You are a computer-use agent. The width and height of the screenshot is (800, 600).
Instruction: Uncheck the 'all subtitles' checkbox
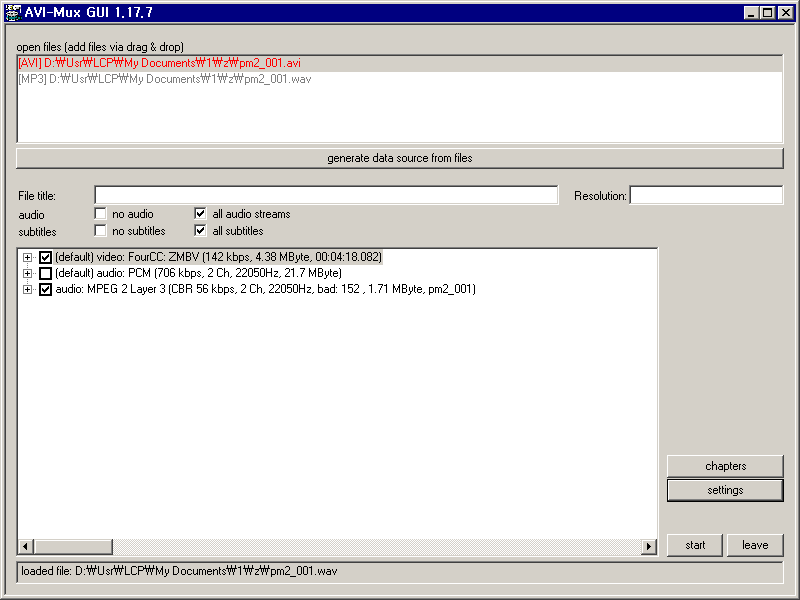tap(200, 231)
